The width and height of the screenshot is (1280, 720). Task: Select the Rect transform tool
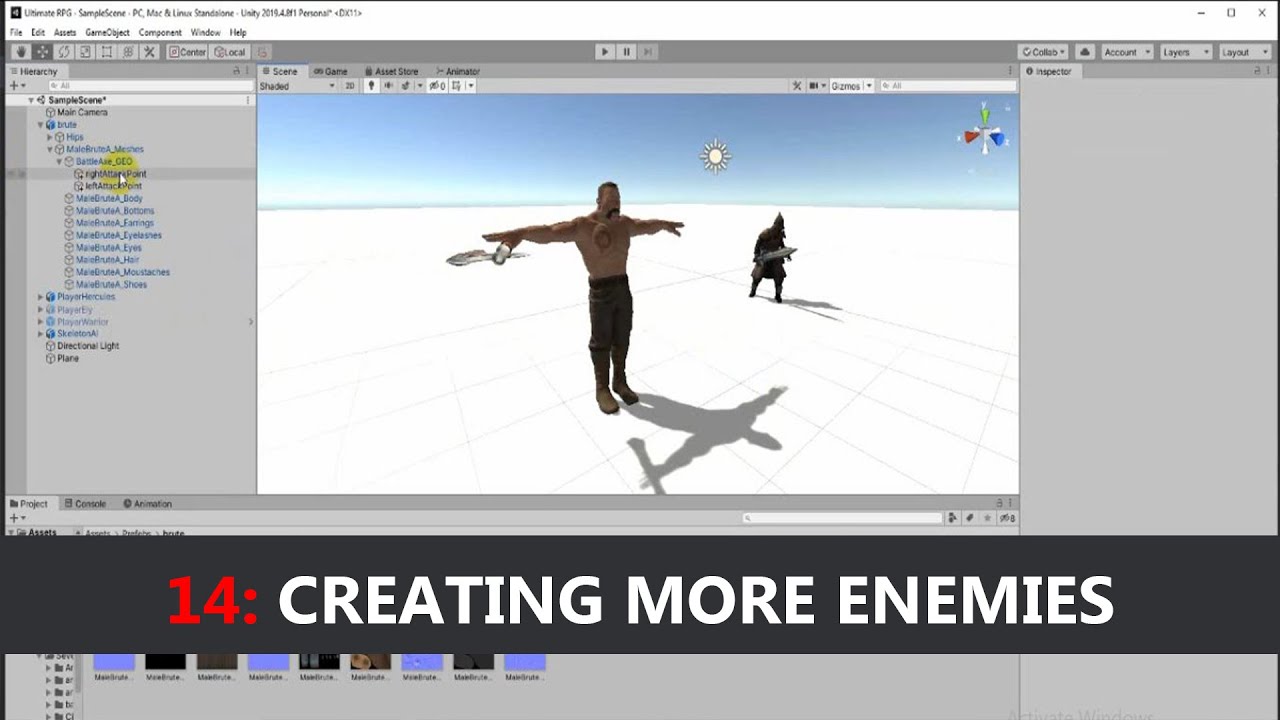click(x=107, y=52)
